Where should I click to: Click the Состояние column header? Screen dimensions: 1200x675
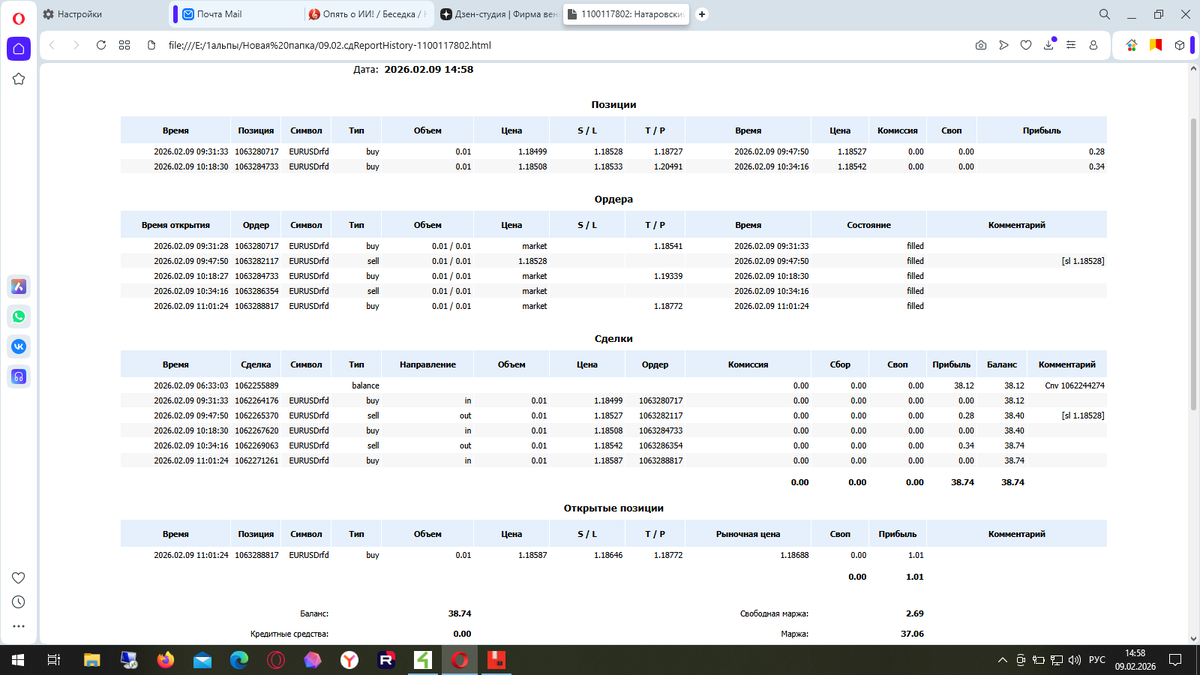(869, 225)
